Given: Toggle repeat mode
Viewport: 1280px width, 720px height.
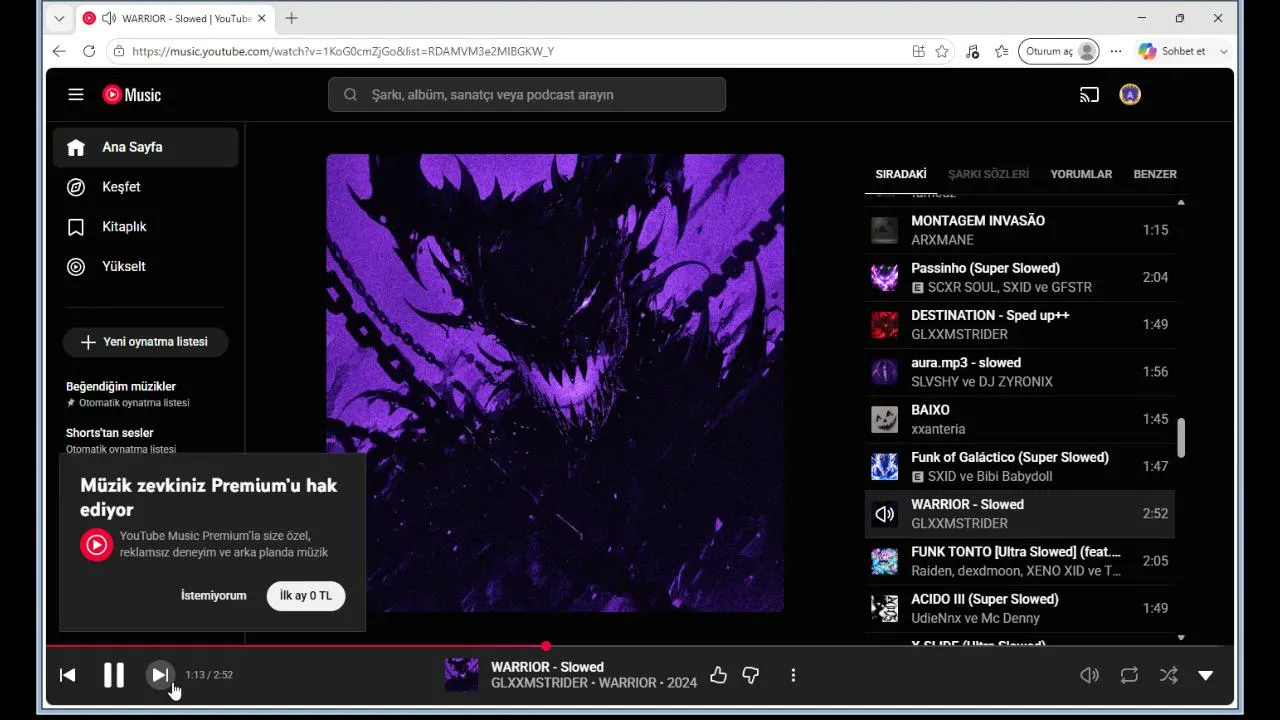Looking at the screenshot, I should click(1129, 675).
